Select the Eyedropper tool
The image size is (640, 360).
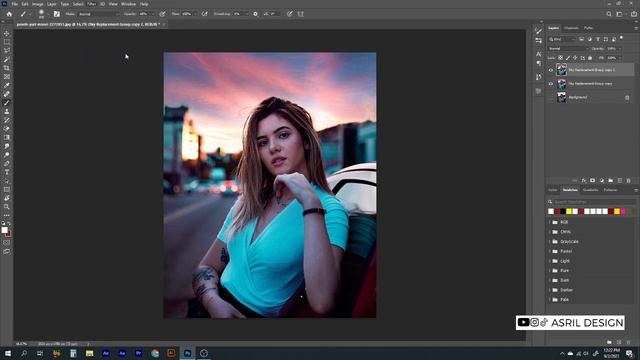pyautogui.click(x=7, y=85)
